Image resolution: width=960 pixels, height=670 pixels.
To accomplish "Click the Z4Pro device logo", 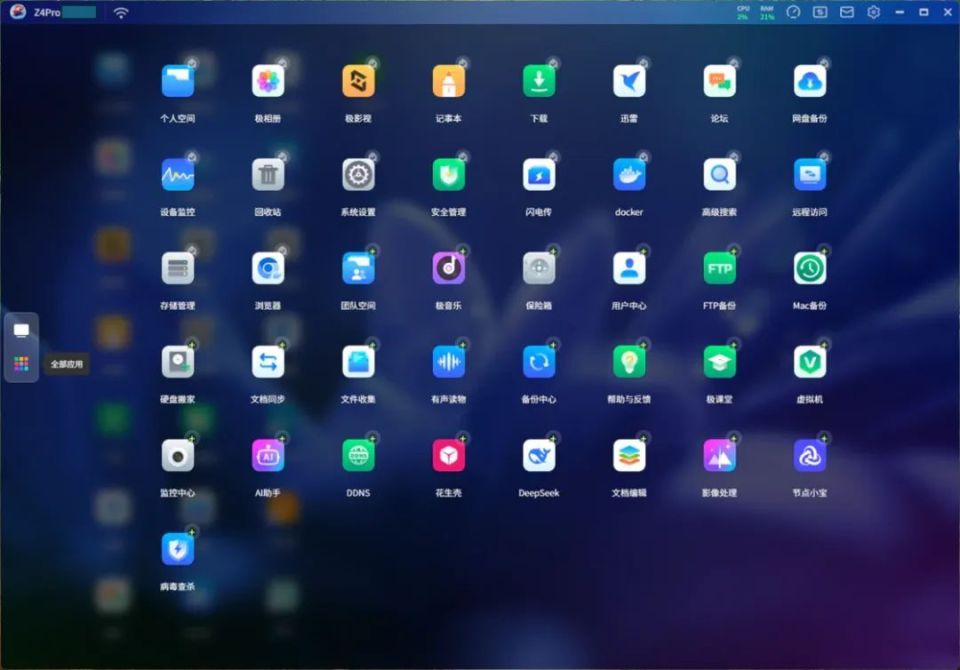I will (18, 12).
